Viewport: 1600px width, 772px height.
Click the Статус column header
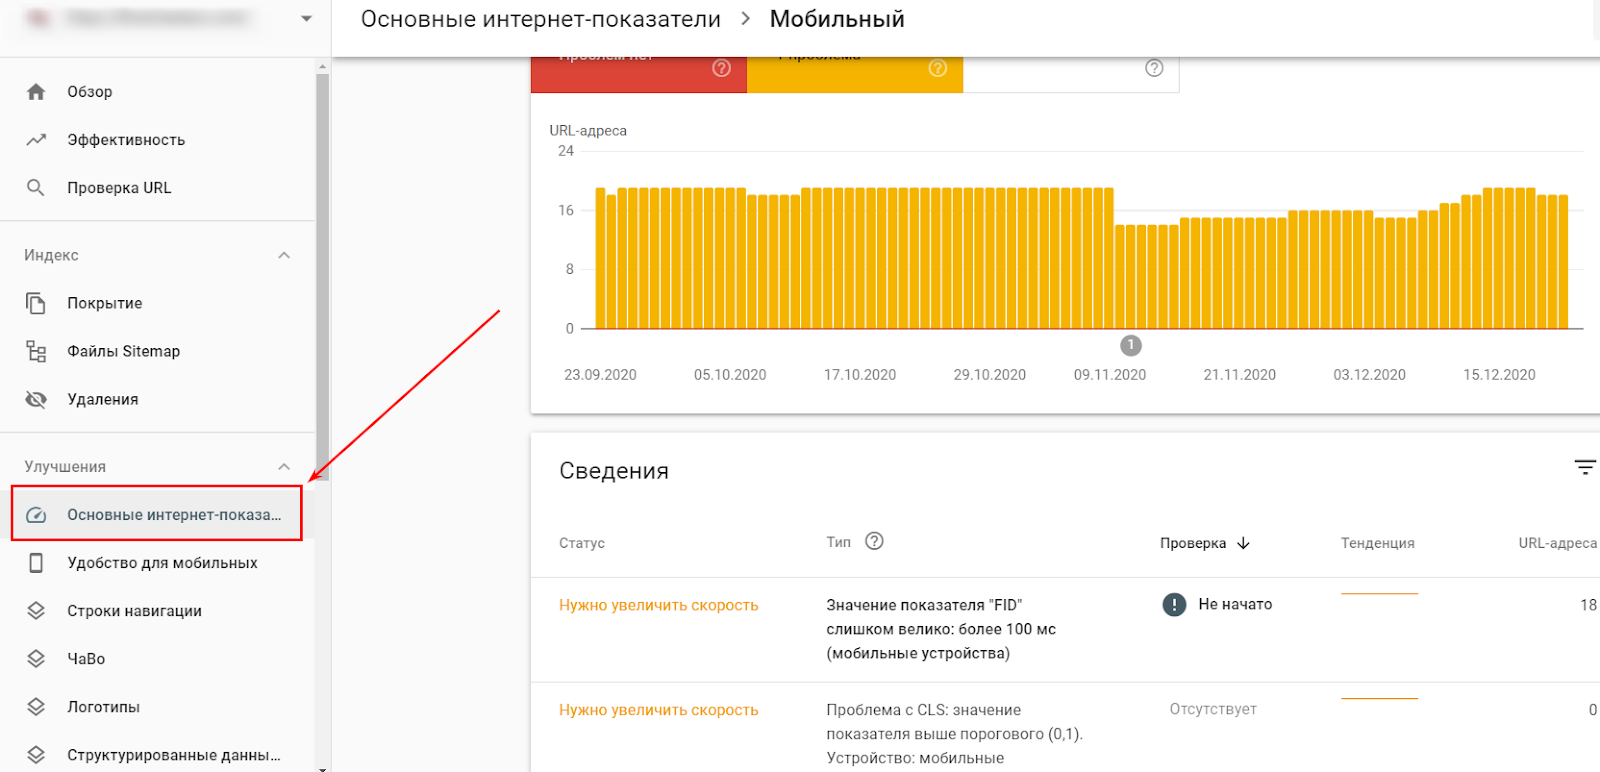[x=582, y=543]
